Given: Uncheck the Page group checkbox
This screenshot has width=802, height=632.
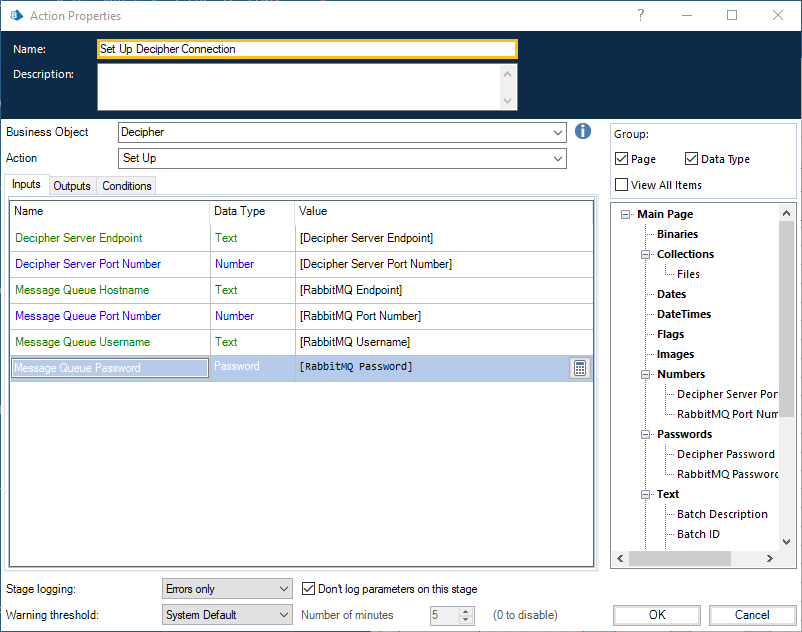Looking at the screenshot, I should click(x=621, y=159).
